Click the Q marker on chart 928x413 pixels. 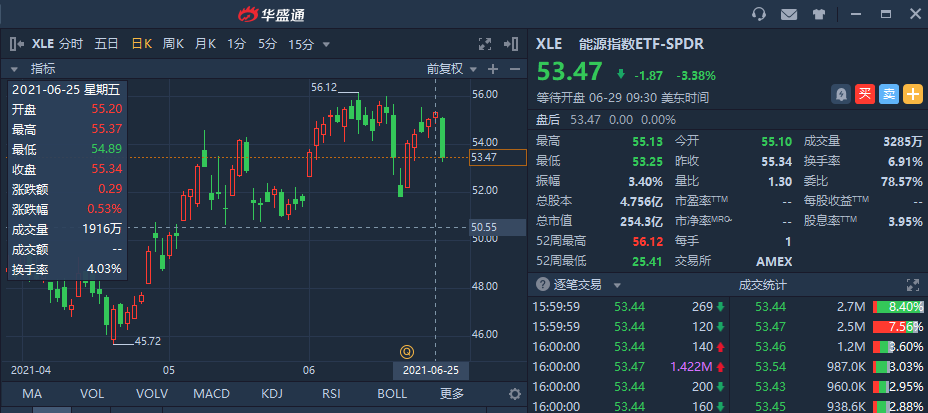pyautogui.click(x=406, y=351)
